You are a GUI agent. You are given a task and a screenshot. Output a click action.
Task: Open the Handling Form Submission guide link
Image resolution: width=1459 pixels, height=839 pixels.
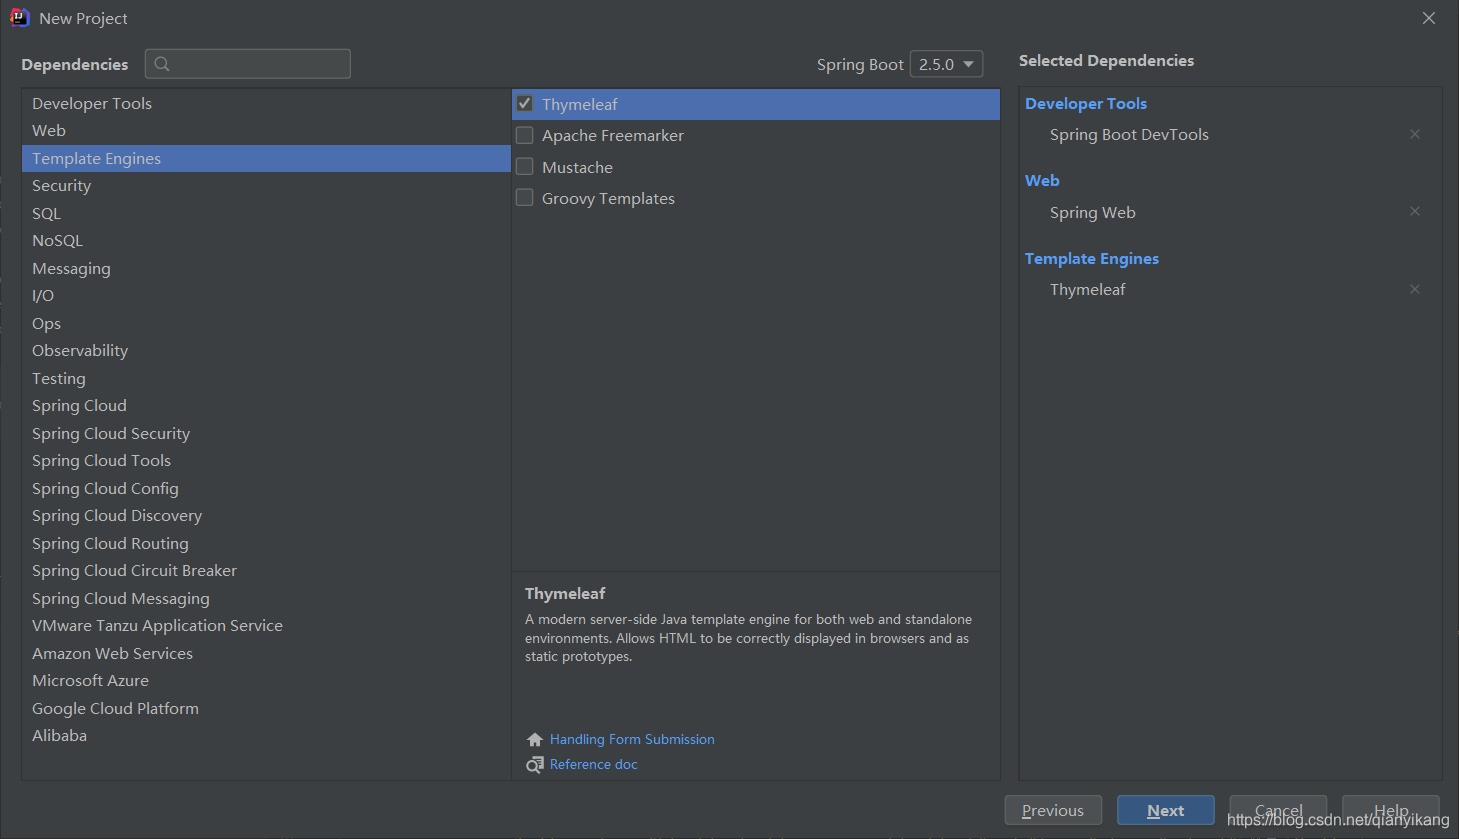coord(632,739)
